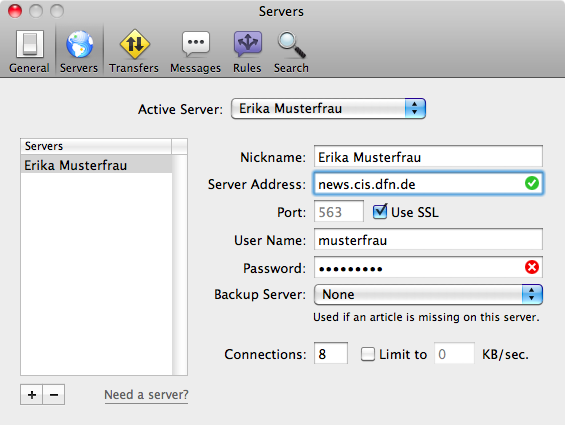Click the Port field showing 563
The width and height of the screenshot is (565, 425).
click(x=339, y=212)
